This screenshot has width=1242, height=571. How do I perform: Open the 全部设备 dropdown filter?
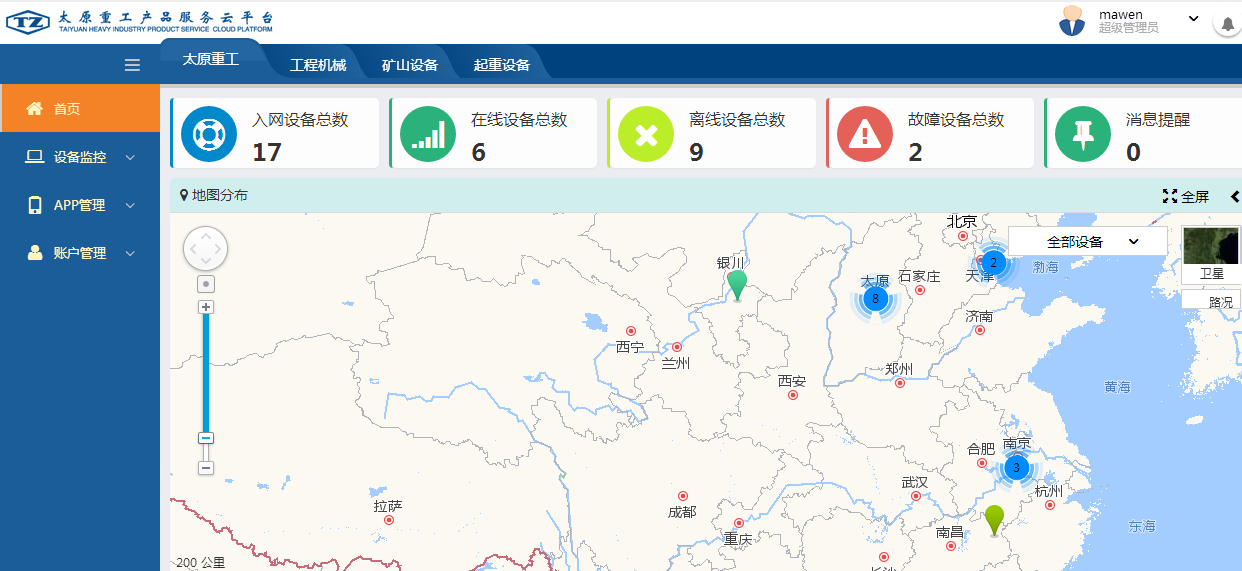coord(1087,242)
